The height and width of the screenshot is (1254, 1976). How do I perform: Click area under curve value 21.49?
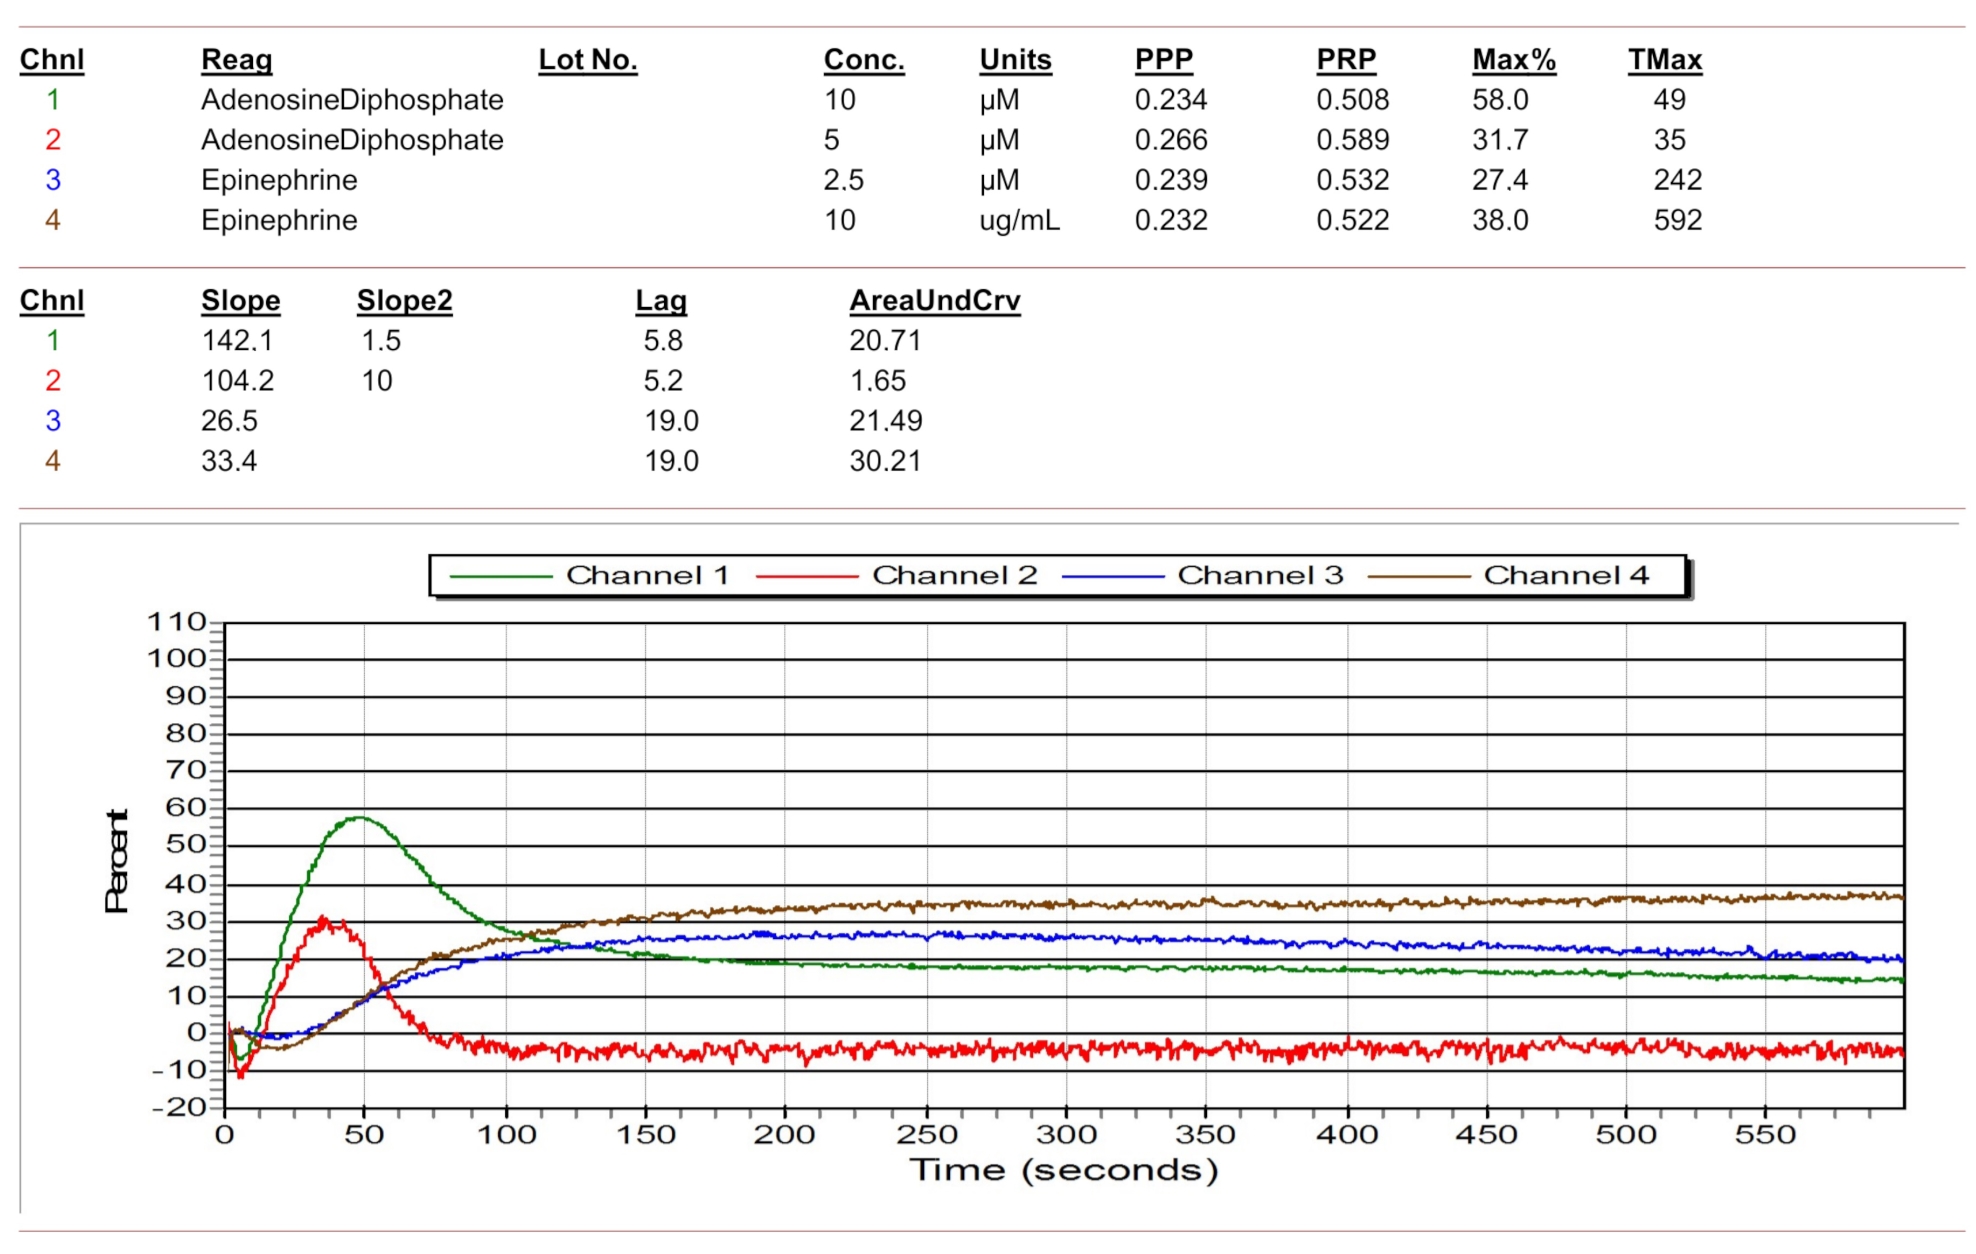(885, 421)
